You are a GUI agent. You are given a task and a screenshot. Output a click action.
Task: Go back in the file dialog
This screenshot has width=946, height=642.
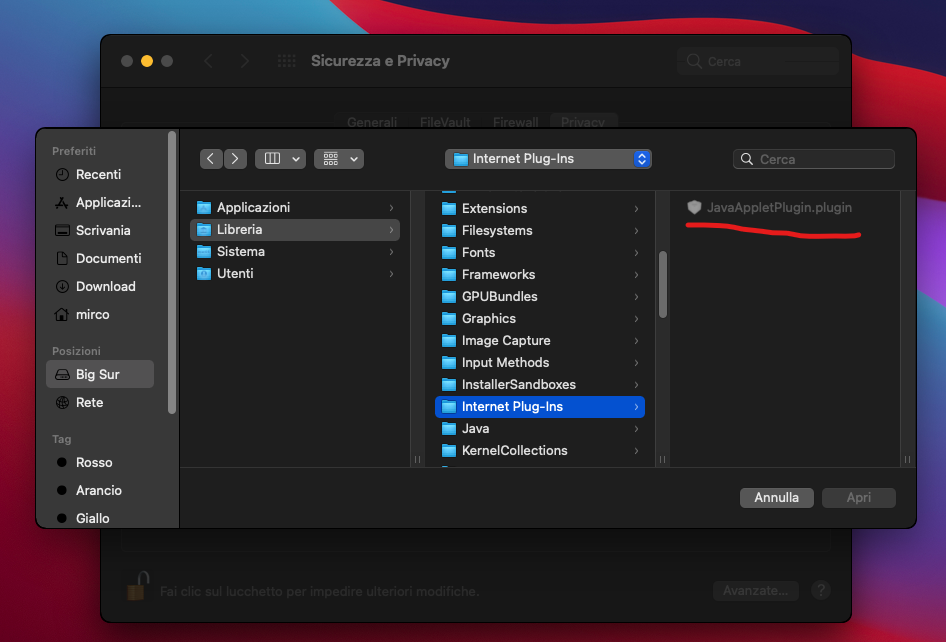[x=211, y=159]
